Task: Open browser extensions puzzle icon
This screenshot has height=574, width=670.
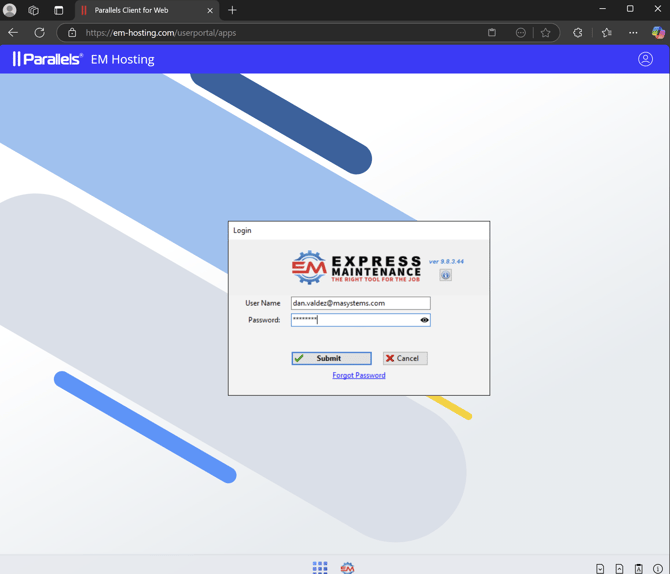Action: pos(578,33)
